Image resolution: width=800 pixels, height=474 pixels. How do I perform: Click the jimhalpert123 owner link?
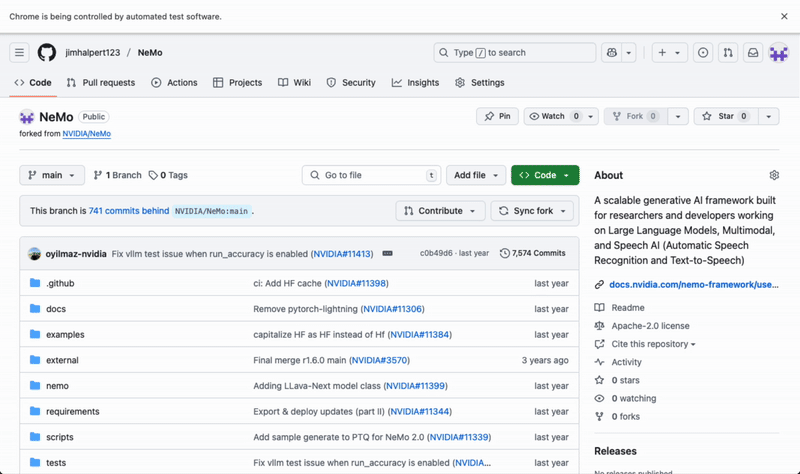[93, 53]
